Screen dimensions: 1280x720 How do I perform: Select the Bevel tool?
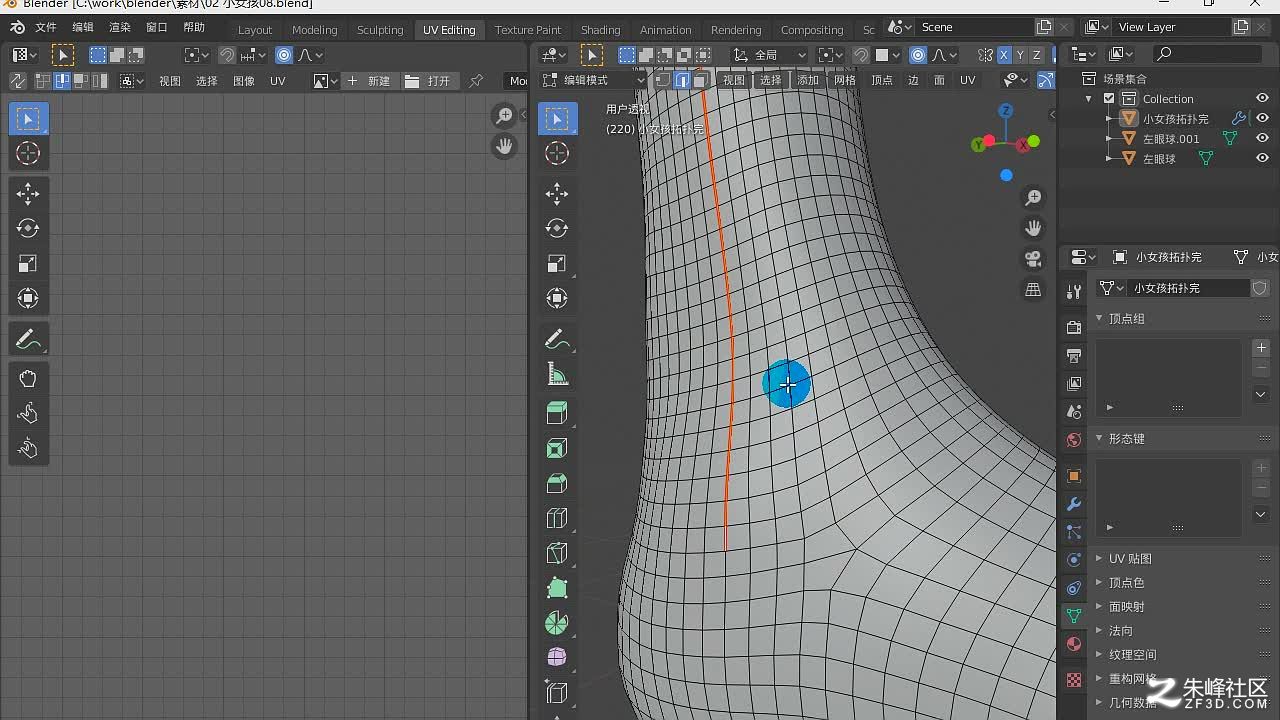(557, 483)
